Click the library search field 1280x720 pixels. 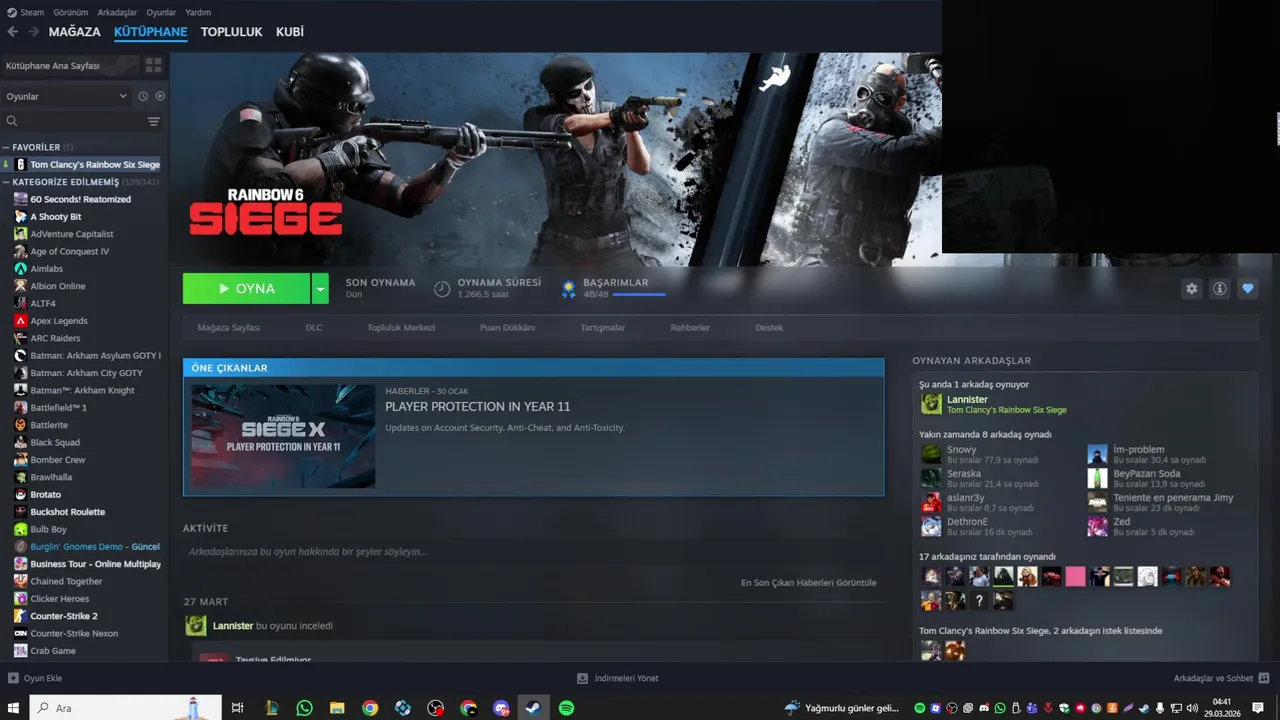point(76,121)
